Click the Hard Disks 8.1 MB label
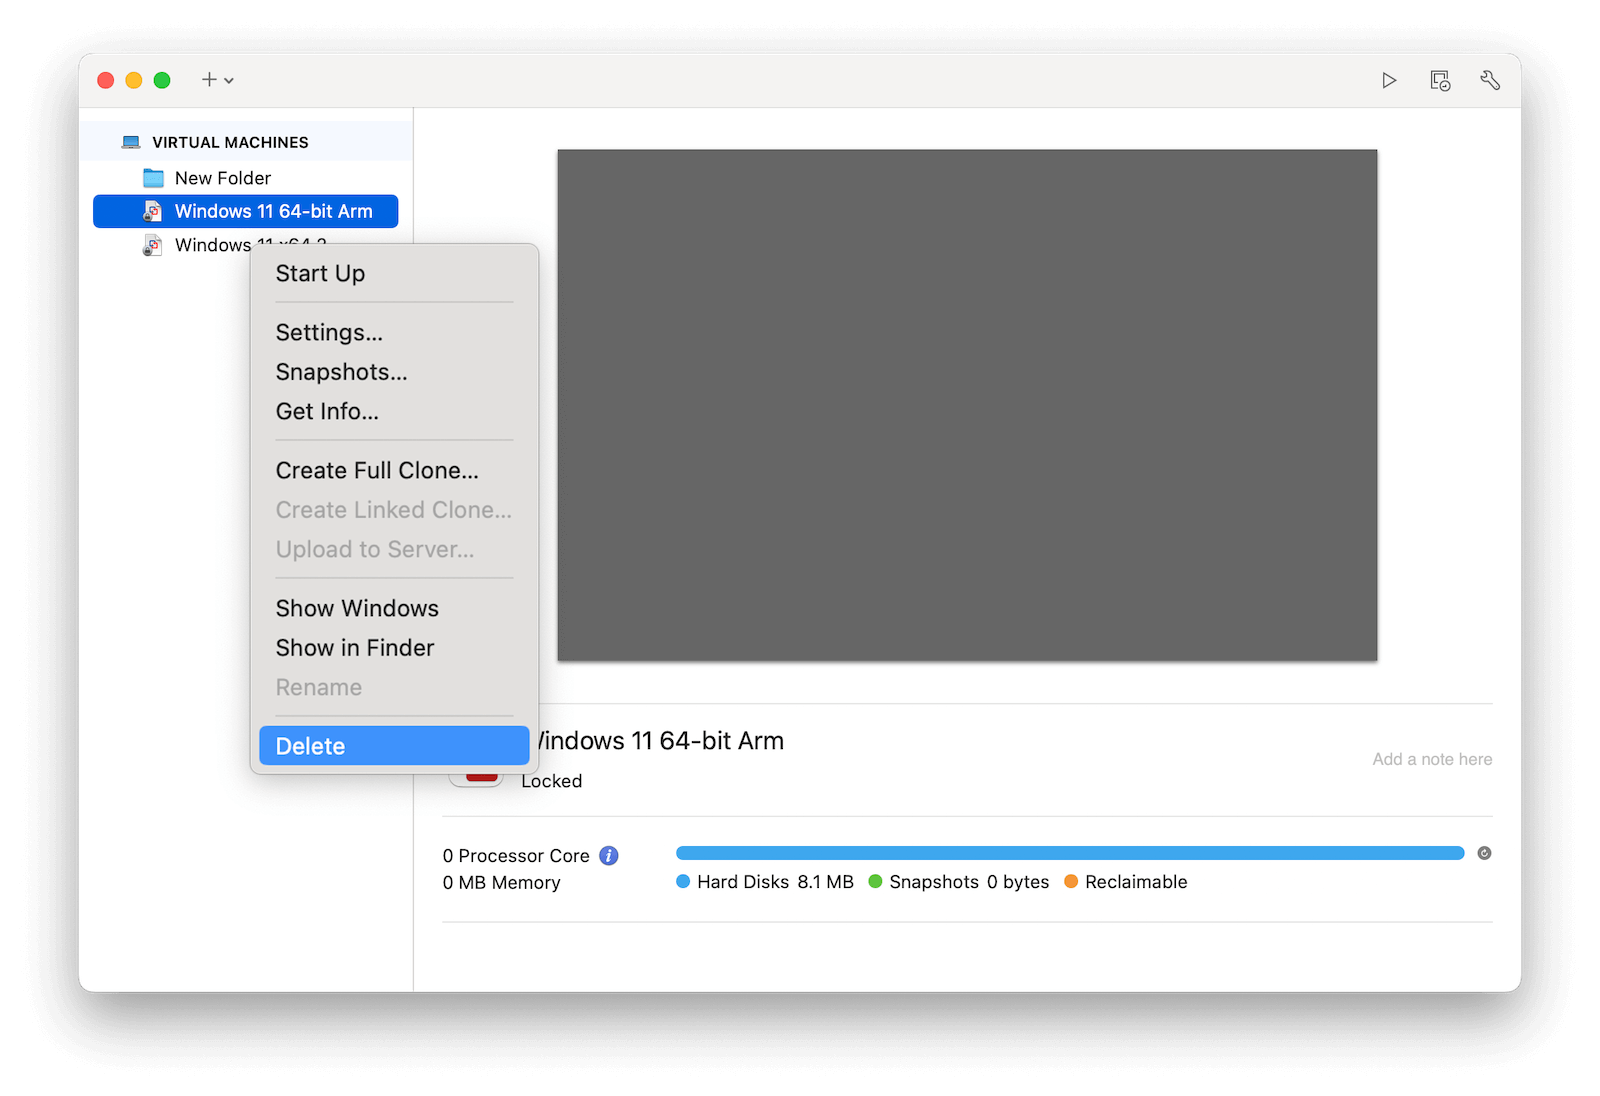Viewport: 1600px width, 1096px height. [x=775, y=882]
